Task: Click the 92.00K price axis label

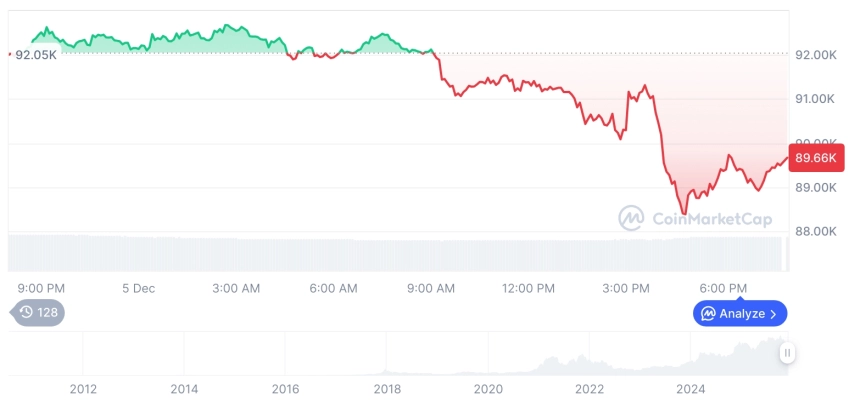Action: coord(815,55)
